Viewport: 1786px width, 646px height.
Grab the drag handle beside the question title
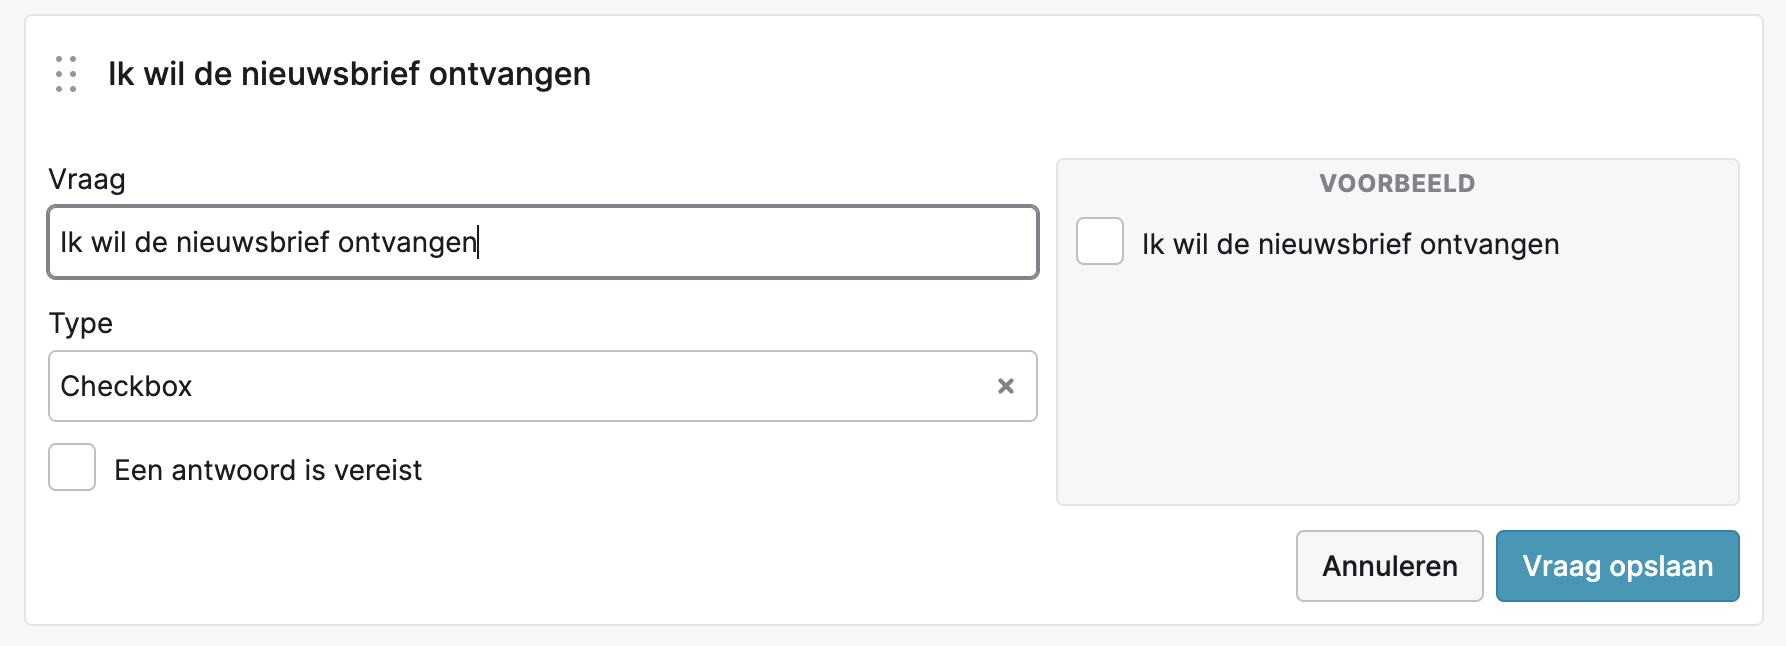(66, 74)
